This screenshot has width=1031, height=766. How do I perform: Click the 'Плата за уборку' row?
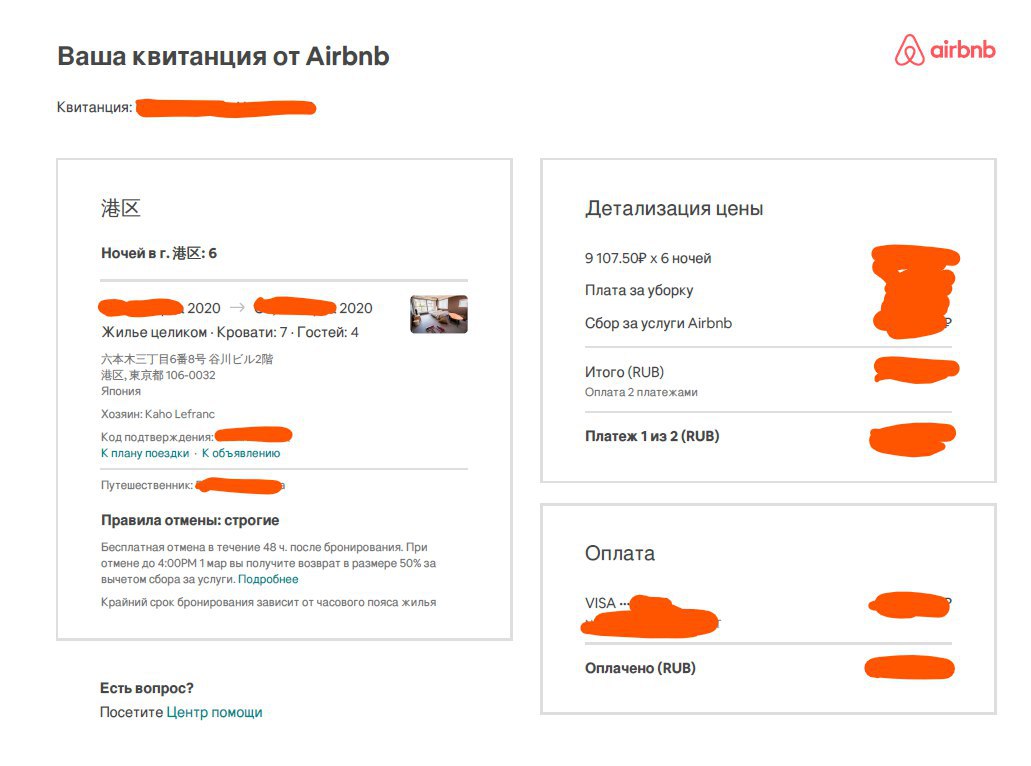point(768,290)
